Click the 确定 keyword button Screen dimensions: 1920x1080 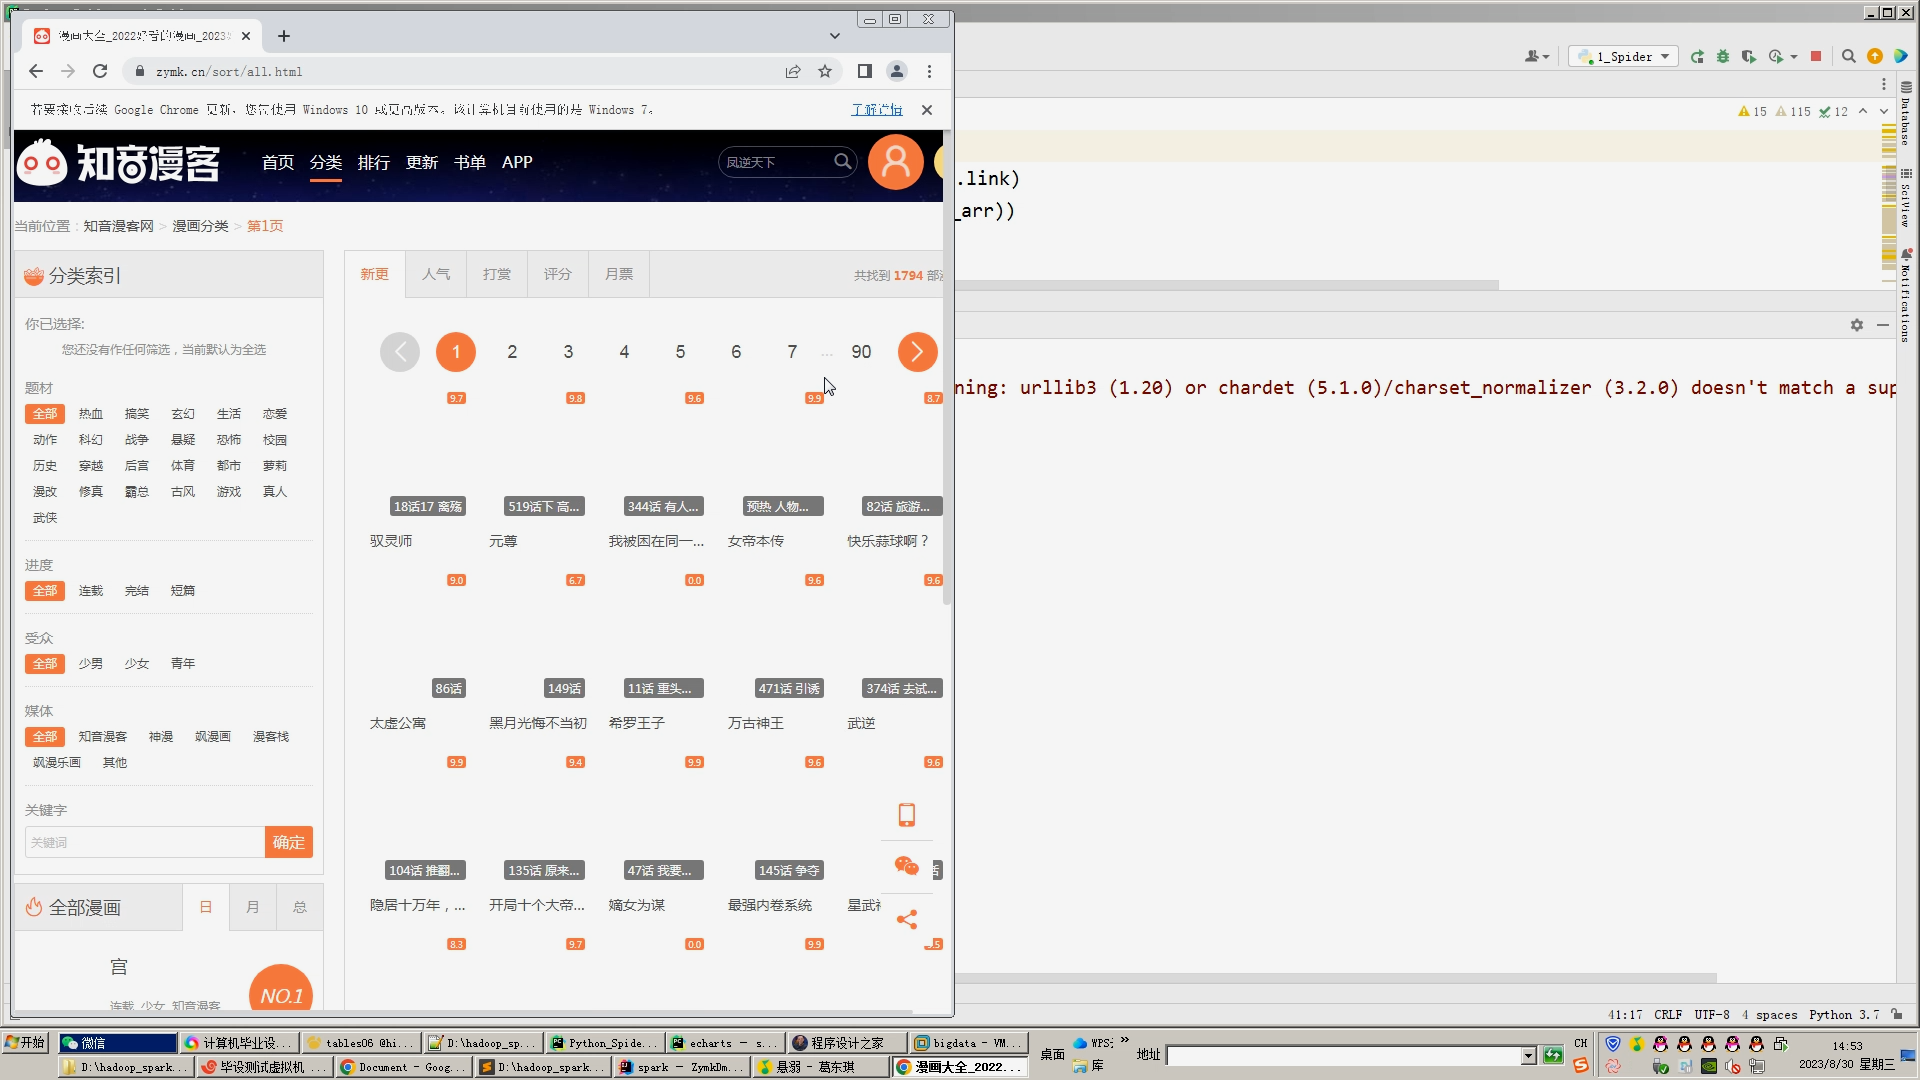click(x=289, y=842)
